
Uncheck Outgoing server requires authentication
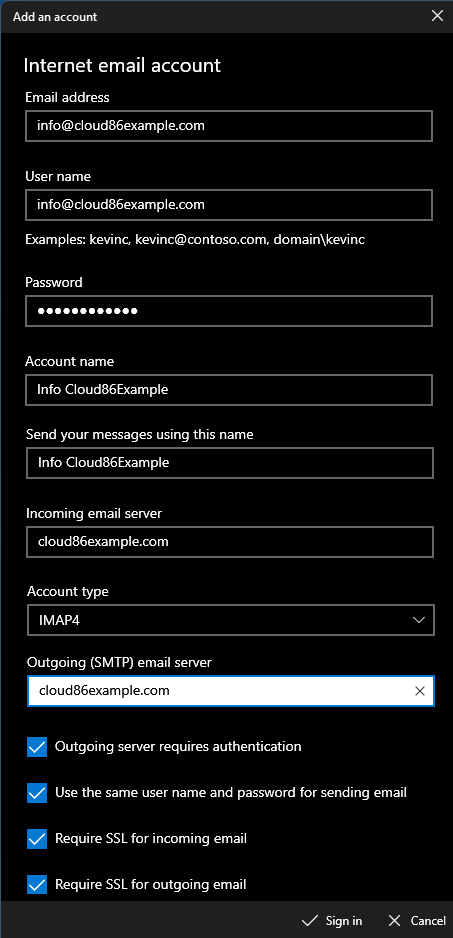pyautogui.click(x=37, y=747)
